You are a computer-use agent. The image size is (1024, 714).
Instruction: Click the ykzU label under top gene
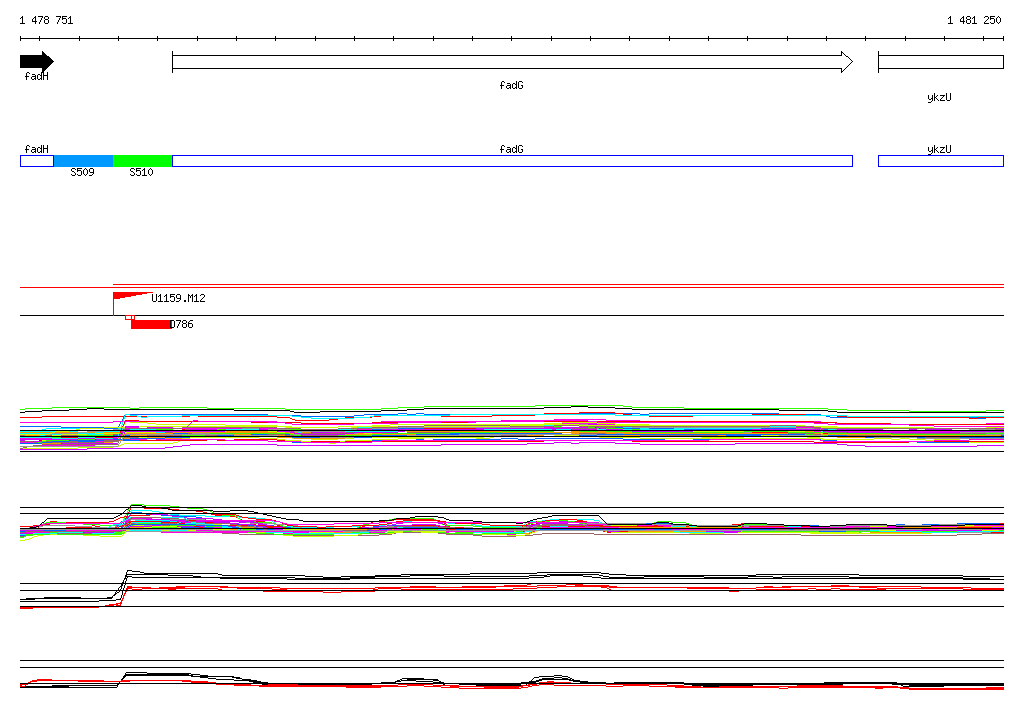tap(939, 97)
